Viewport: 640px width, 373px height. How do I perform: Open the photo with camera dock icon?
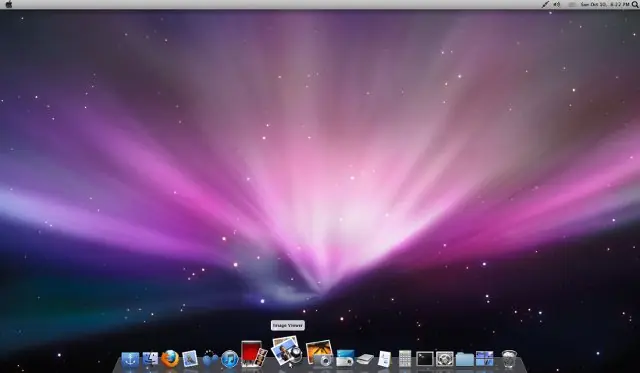(320, 353)
